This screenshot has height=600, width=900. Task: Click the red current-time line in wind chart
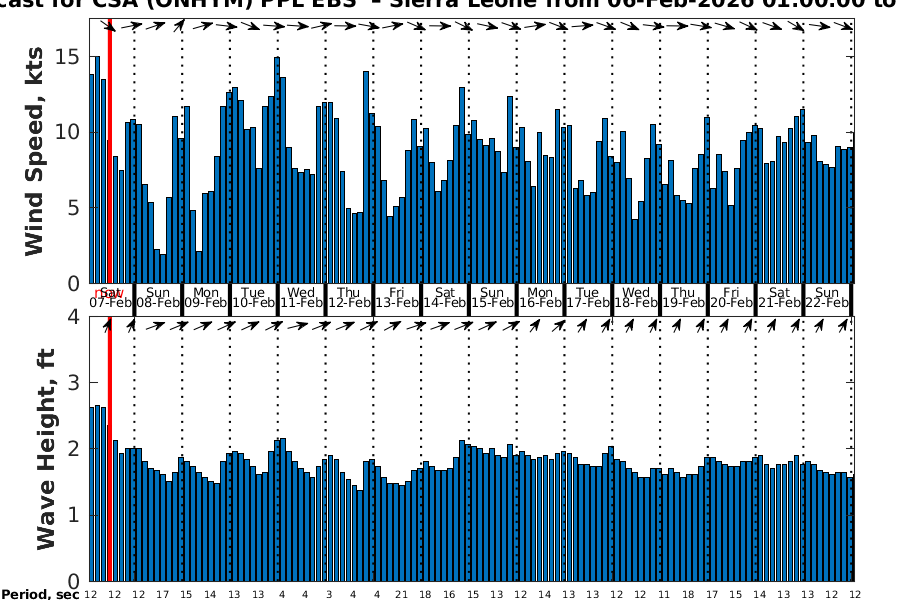pos(109,150)
